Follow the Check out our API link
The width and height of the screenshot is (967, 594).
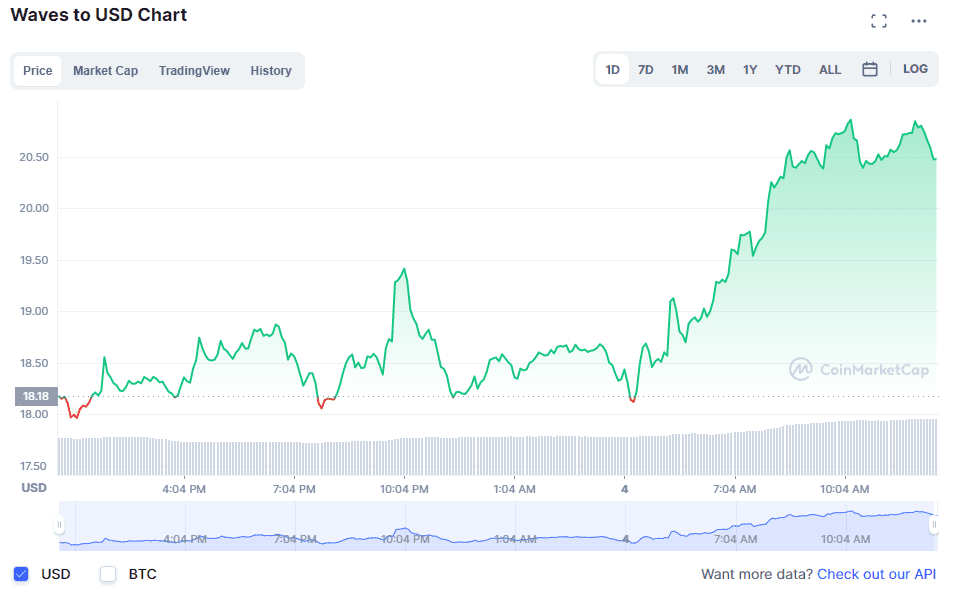876,573
